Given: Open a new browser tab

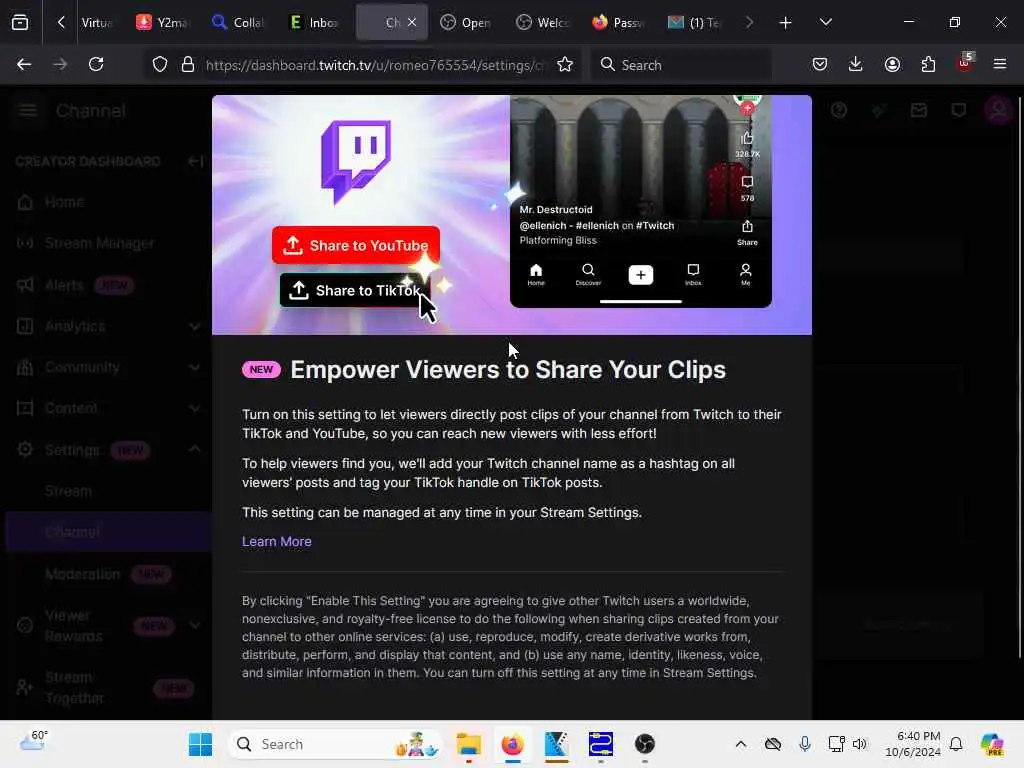Looking at the screenshot, I should pyautogui.click(x=786, y=23).
